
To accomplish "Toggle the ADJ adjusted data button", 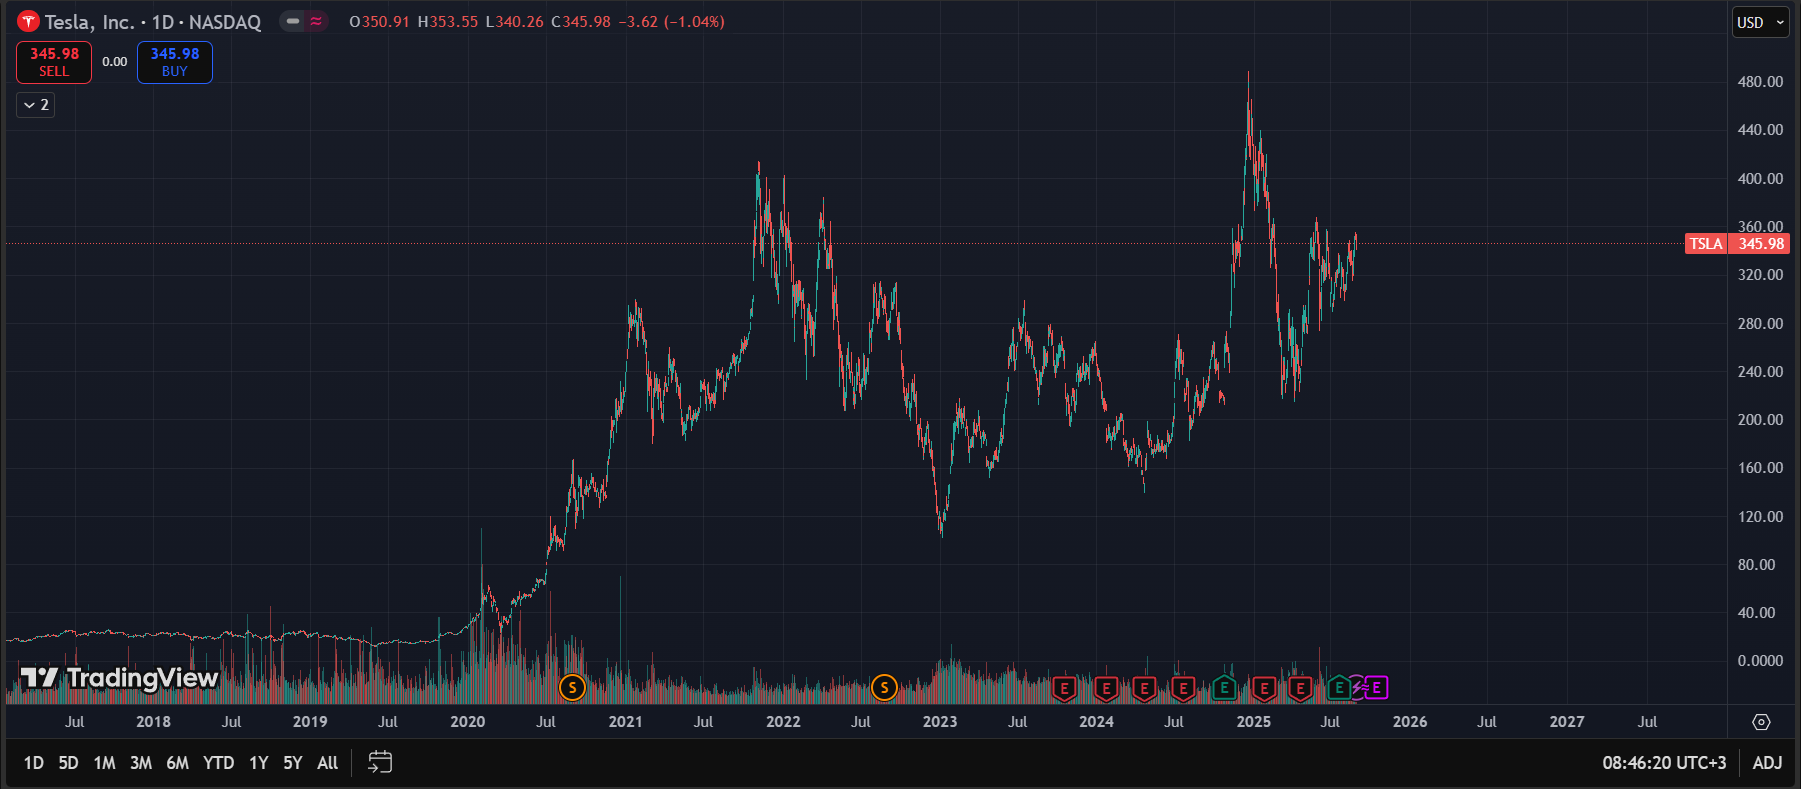I will pyautogui.click(x=1767, y=763).
